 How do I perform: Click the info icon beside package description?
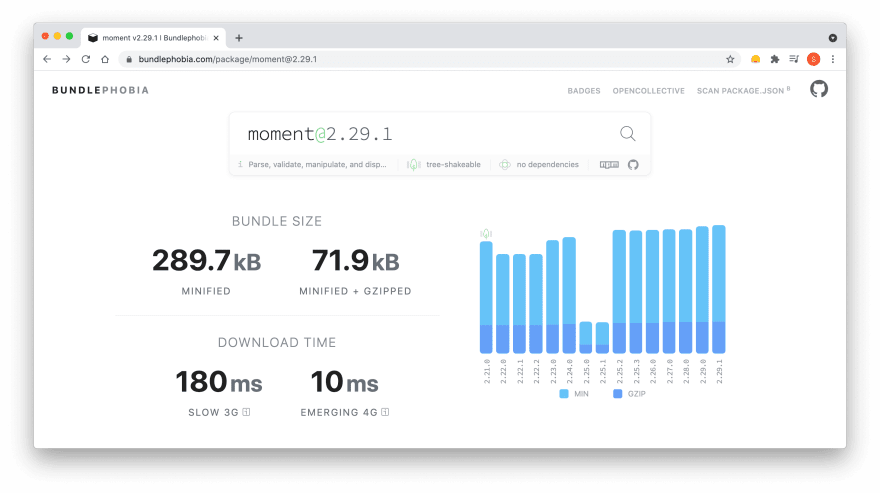point(240,164)
